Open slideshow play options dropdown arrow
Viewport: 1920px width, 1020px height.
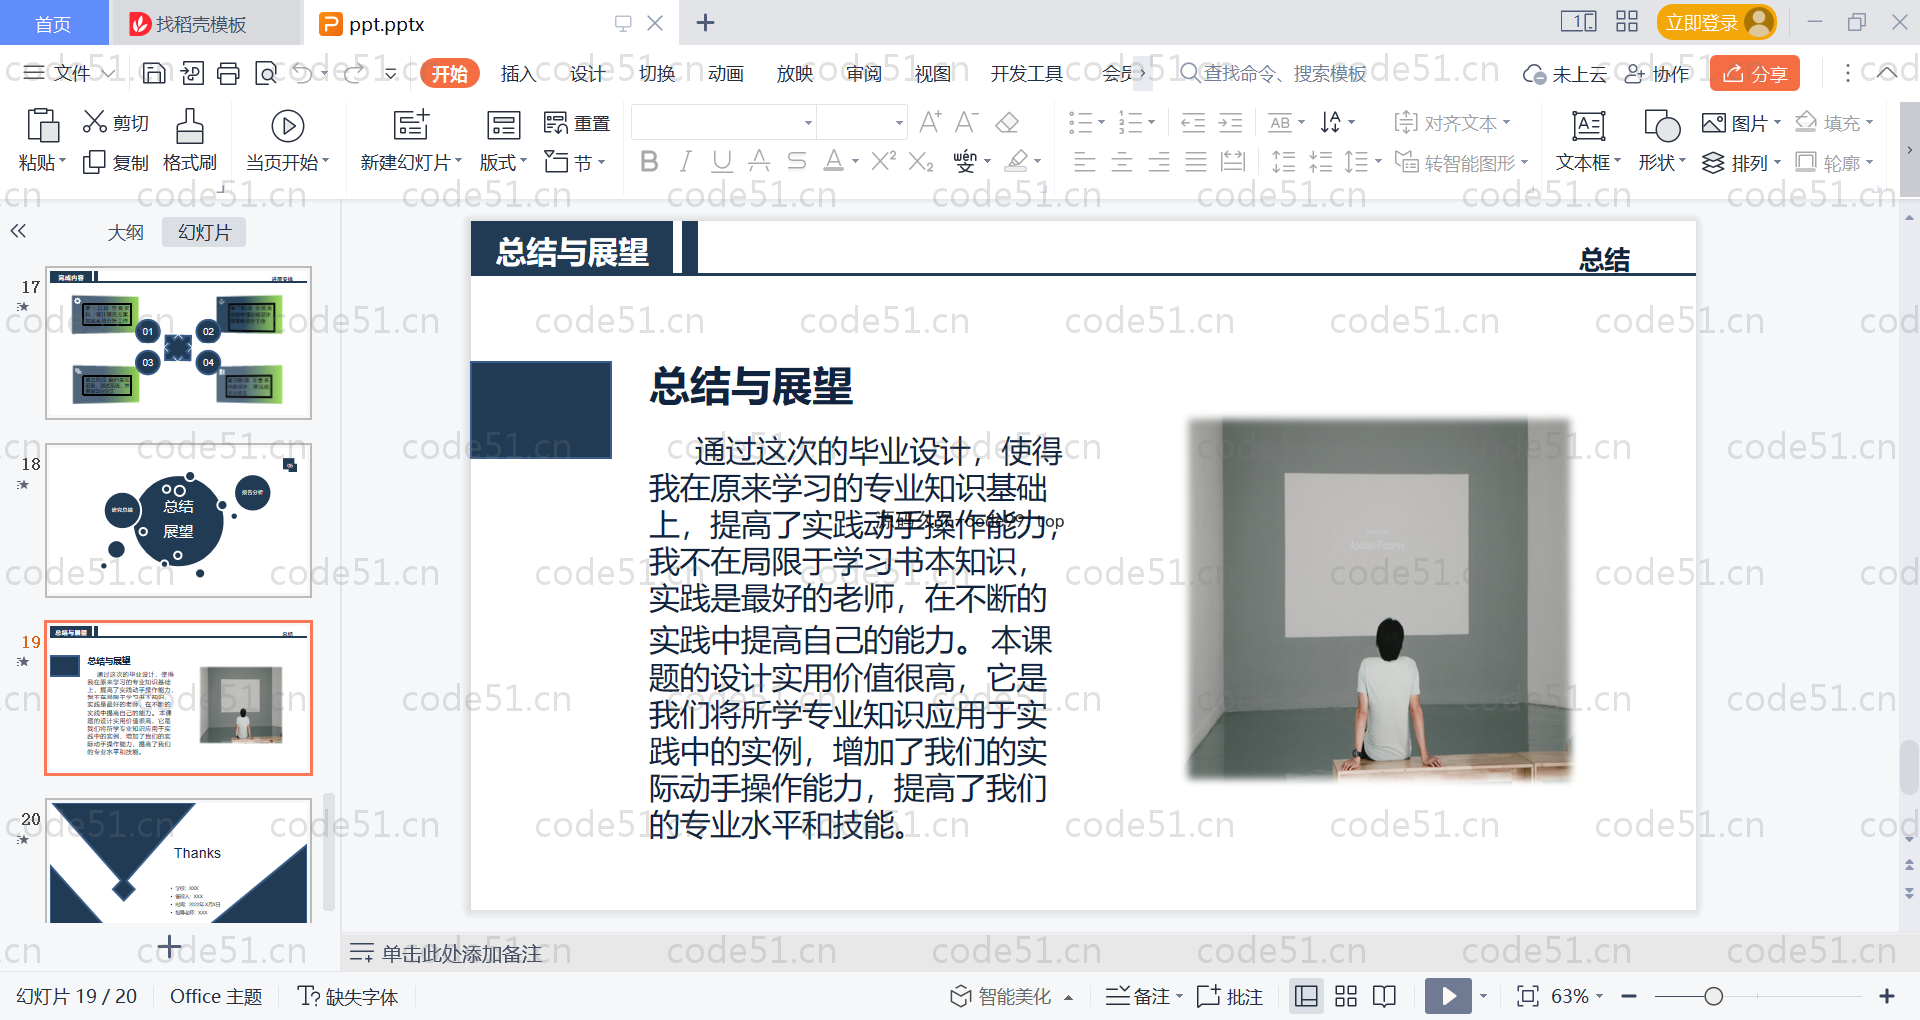[1483, 996]
